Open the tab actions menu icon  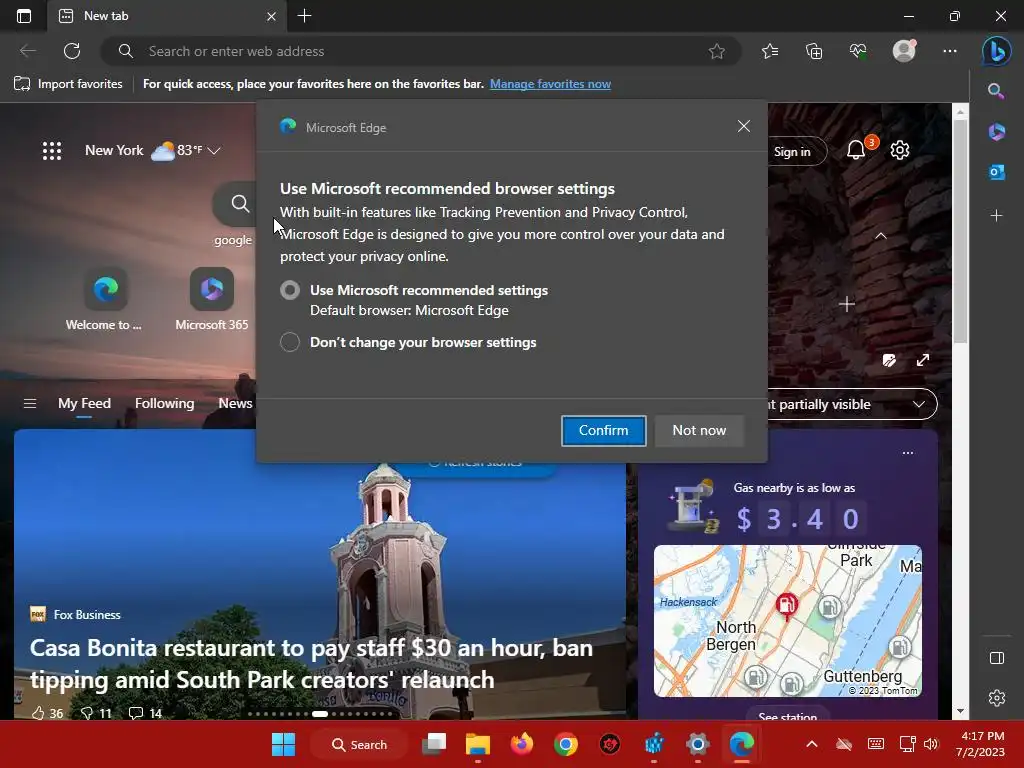pos(24,16)
